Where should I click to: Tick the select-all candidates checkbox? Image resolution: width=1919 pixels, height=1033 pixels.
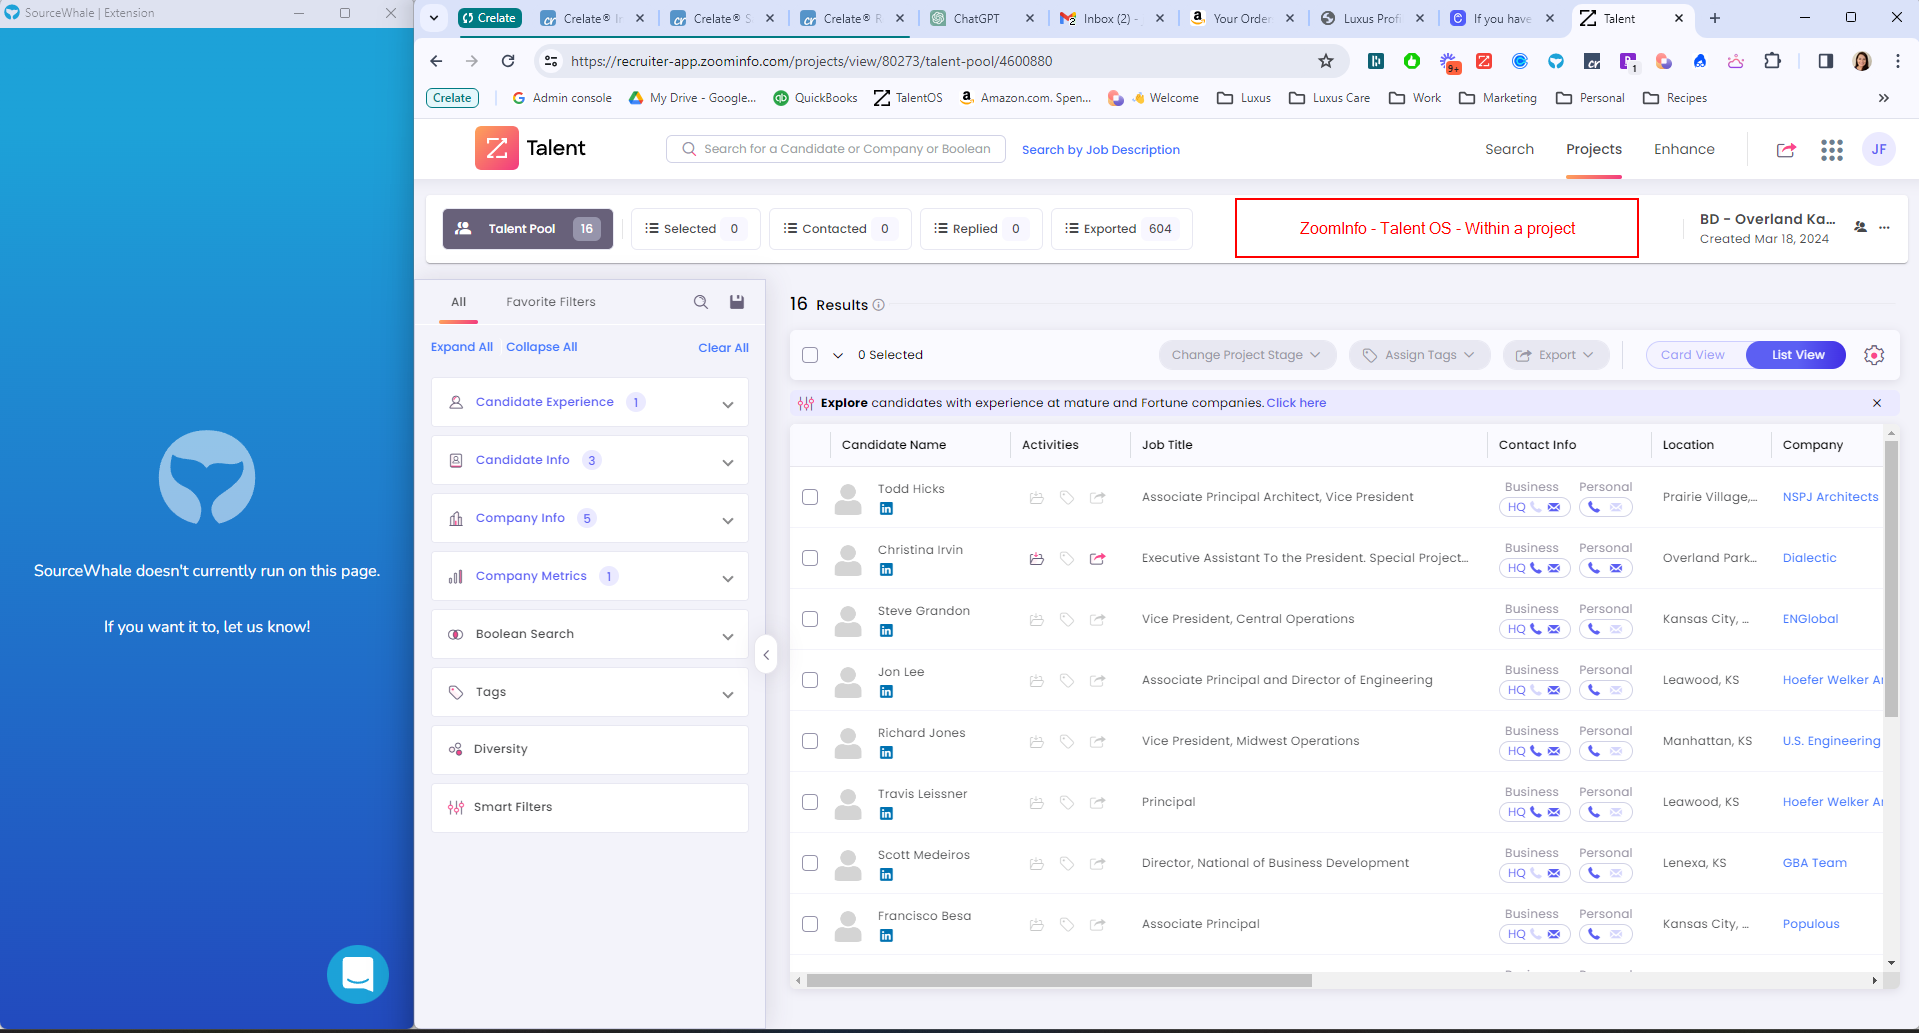pos(810,355)
